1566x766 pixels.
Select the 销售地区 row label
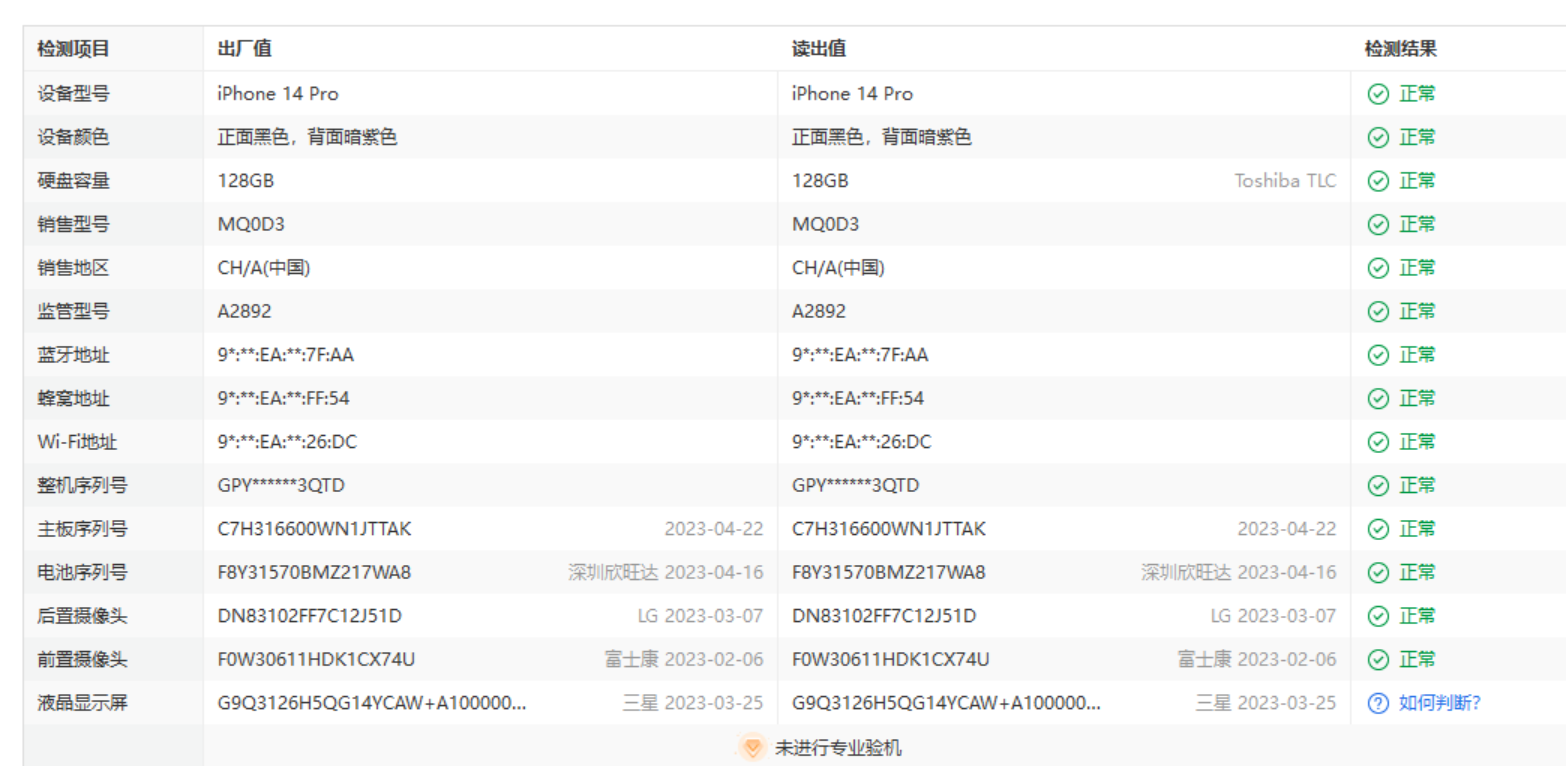(x=73, y=268)
